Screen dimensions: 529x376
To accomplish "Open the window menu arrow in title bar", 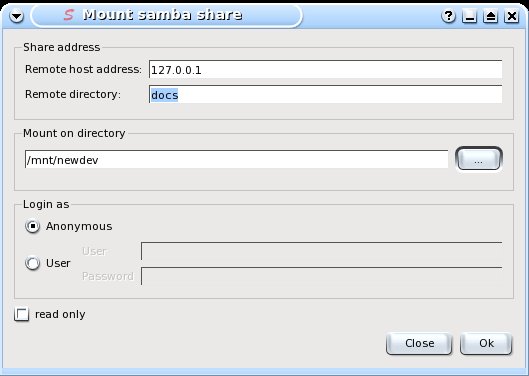I will [x=17, y=16].
